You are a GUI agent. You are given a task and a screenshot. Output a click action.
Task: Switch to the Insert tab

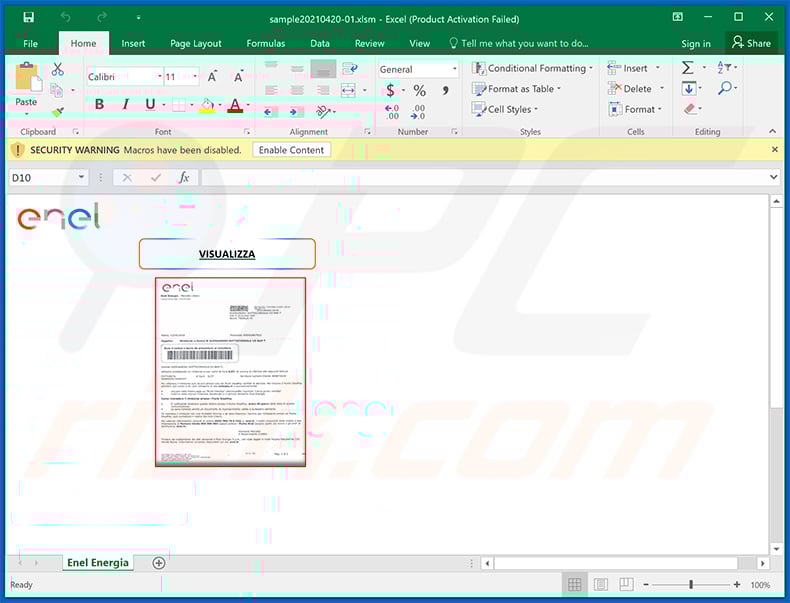click(x=133, y=43)
